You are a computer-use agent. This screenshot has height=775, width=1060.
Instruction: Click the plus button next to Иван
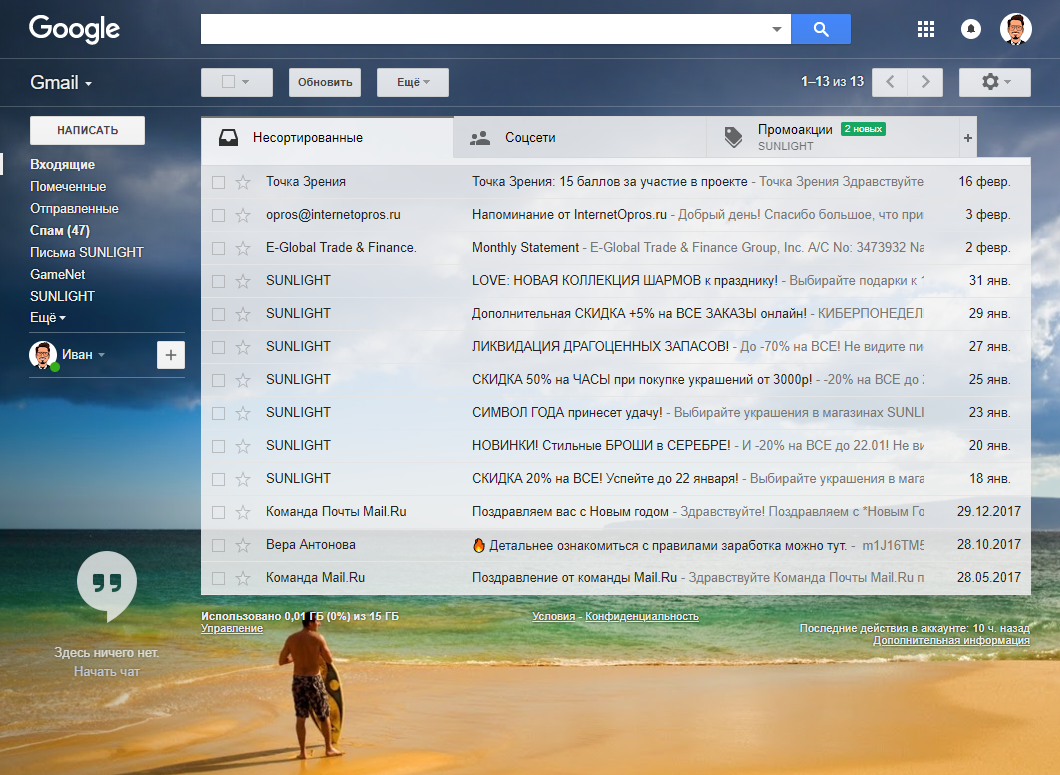click(x=171, y=355)
